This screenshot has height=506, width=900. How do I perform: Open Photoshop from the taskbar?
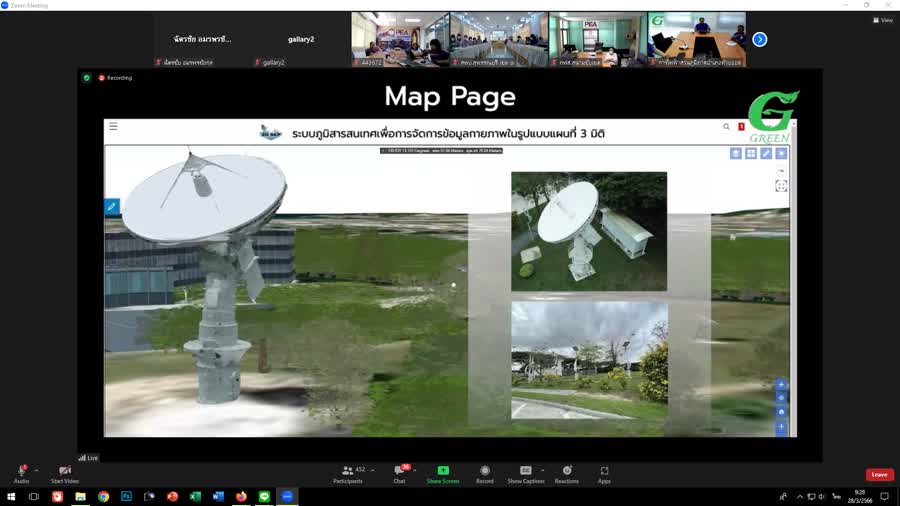126,496
